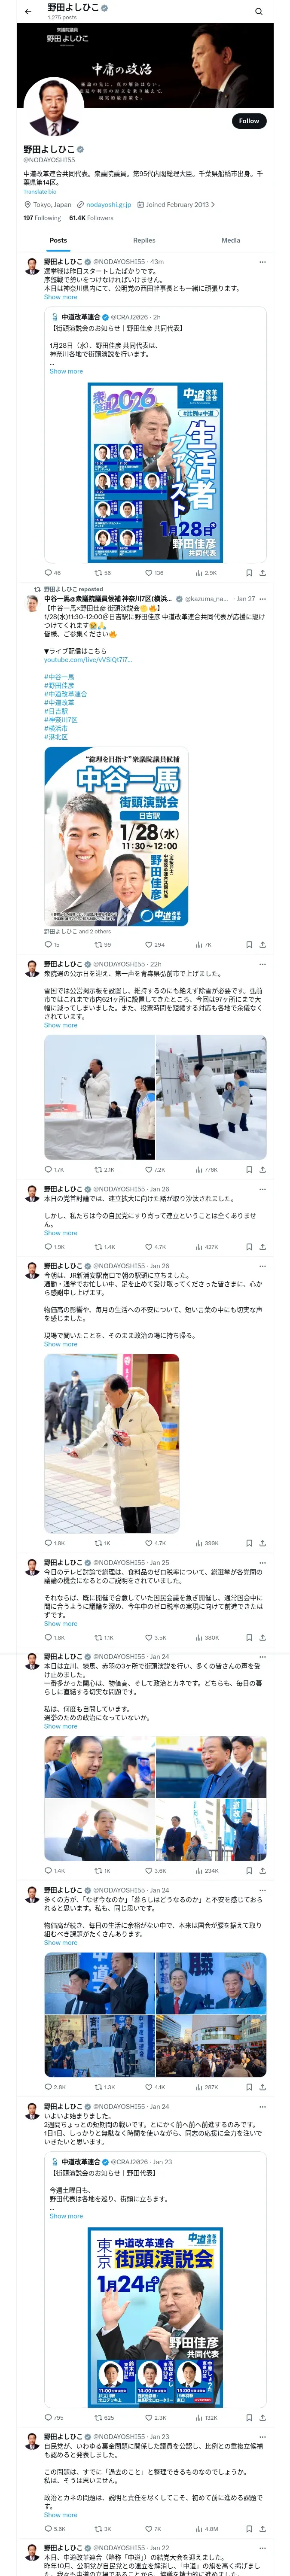Share the 生活者ファースト poster post
Image resolution: width=290 pixels, height=2576 pixels.
tap(262, 573)
